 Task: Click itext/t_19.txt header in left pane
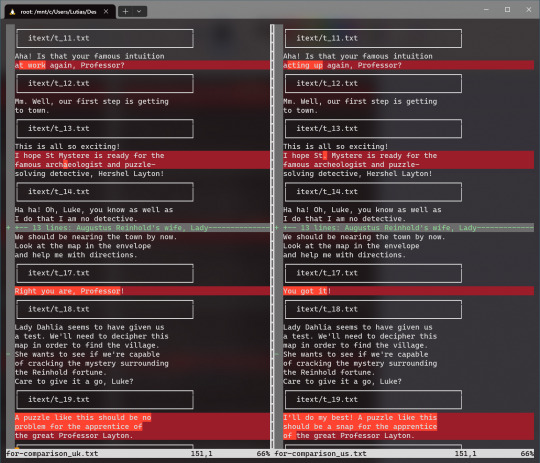[x=105, y=400]
